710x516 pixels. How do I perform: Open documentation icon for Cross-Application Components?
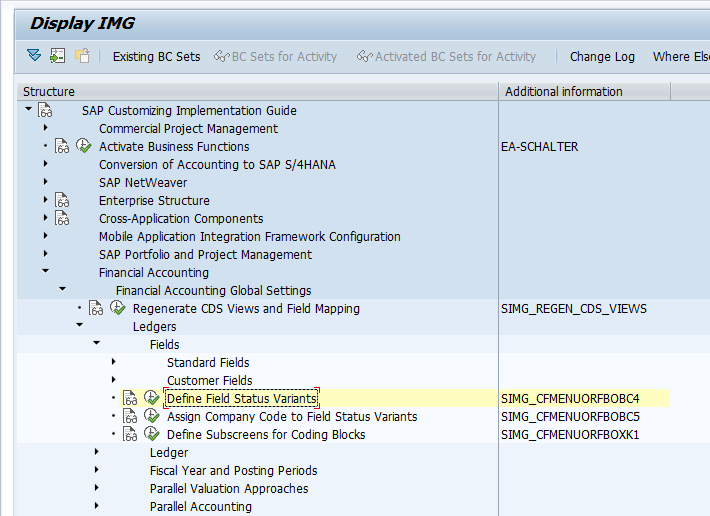[62, 218]
